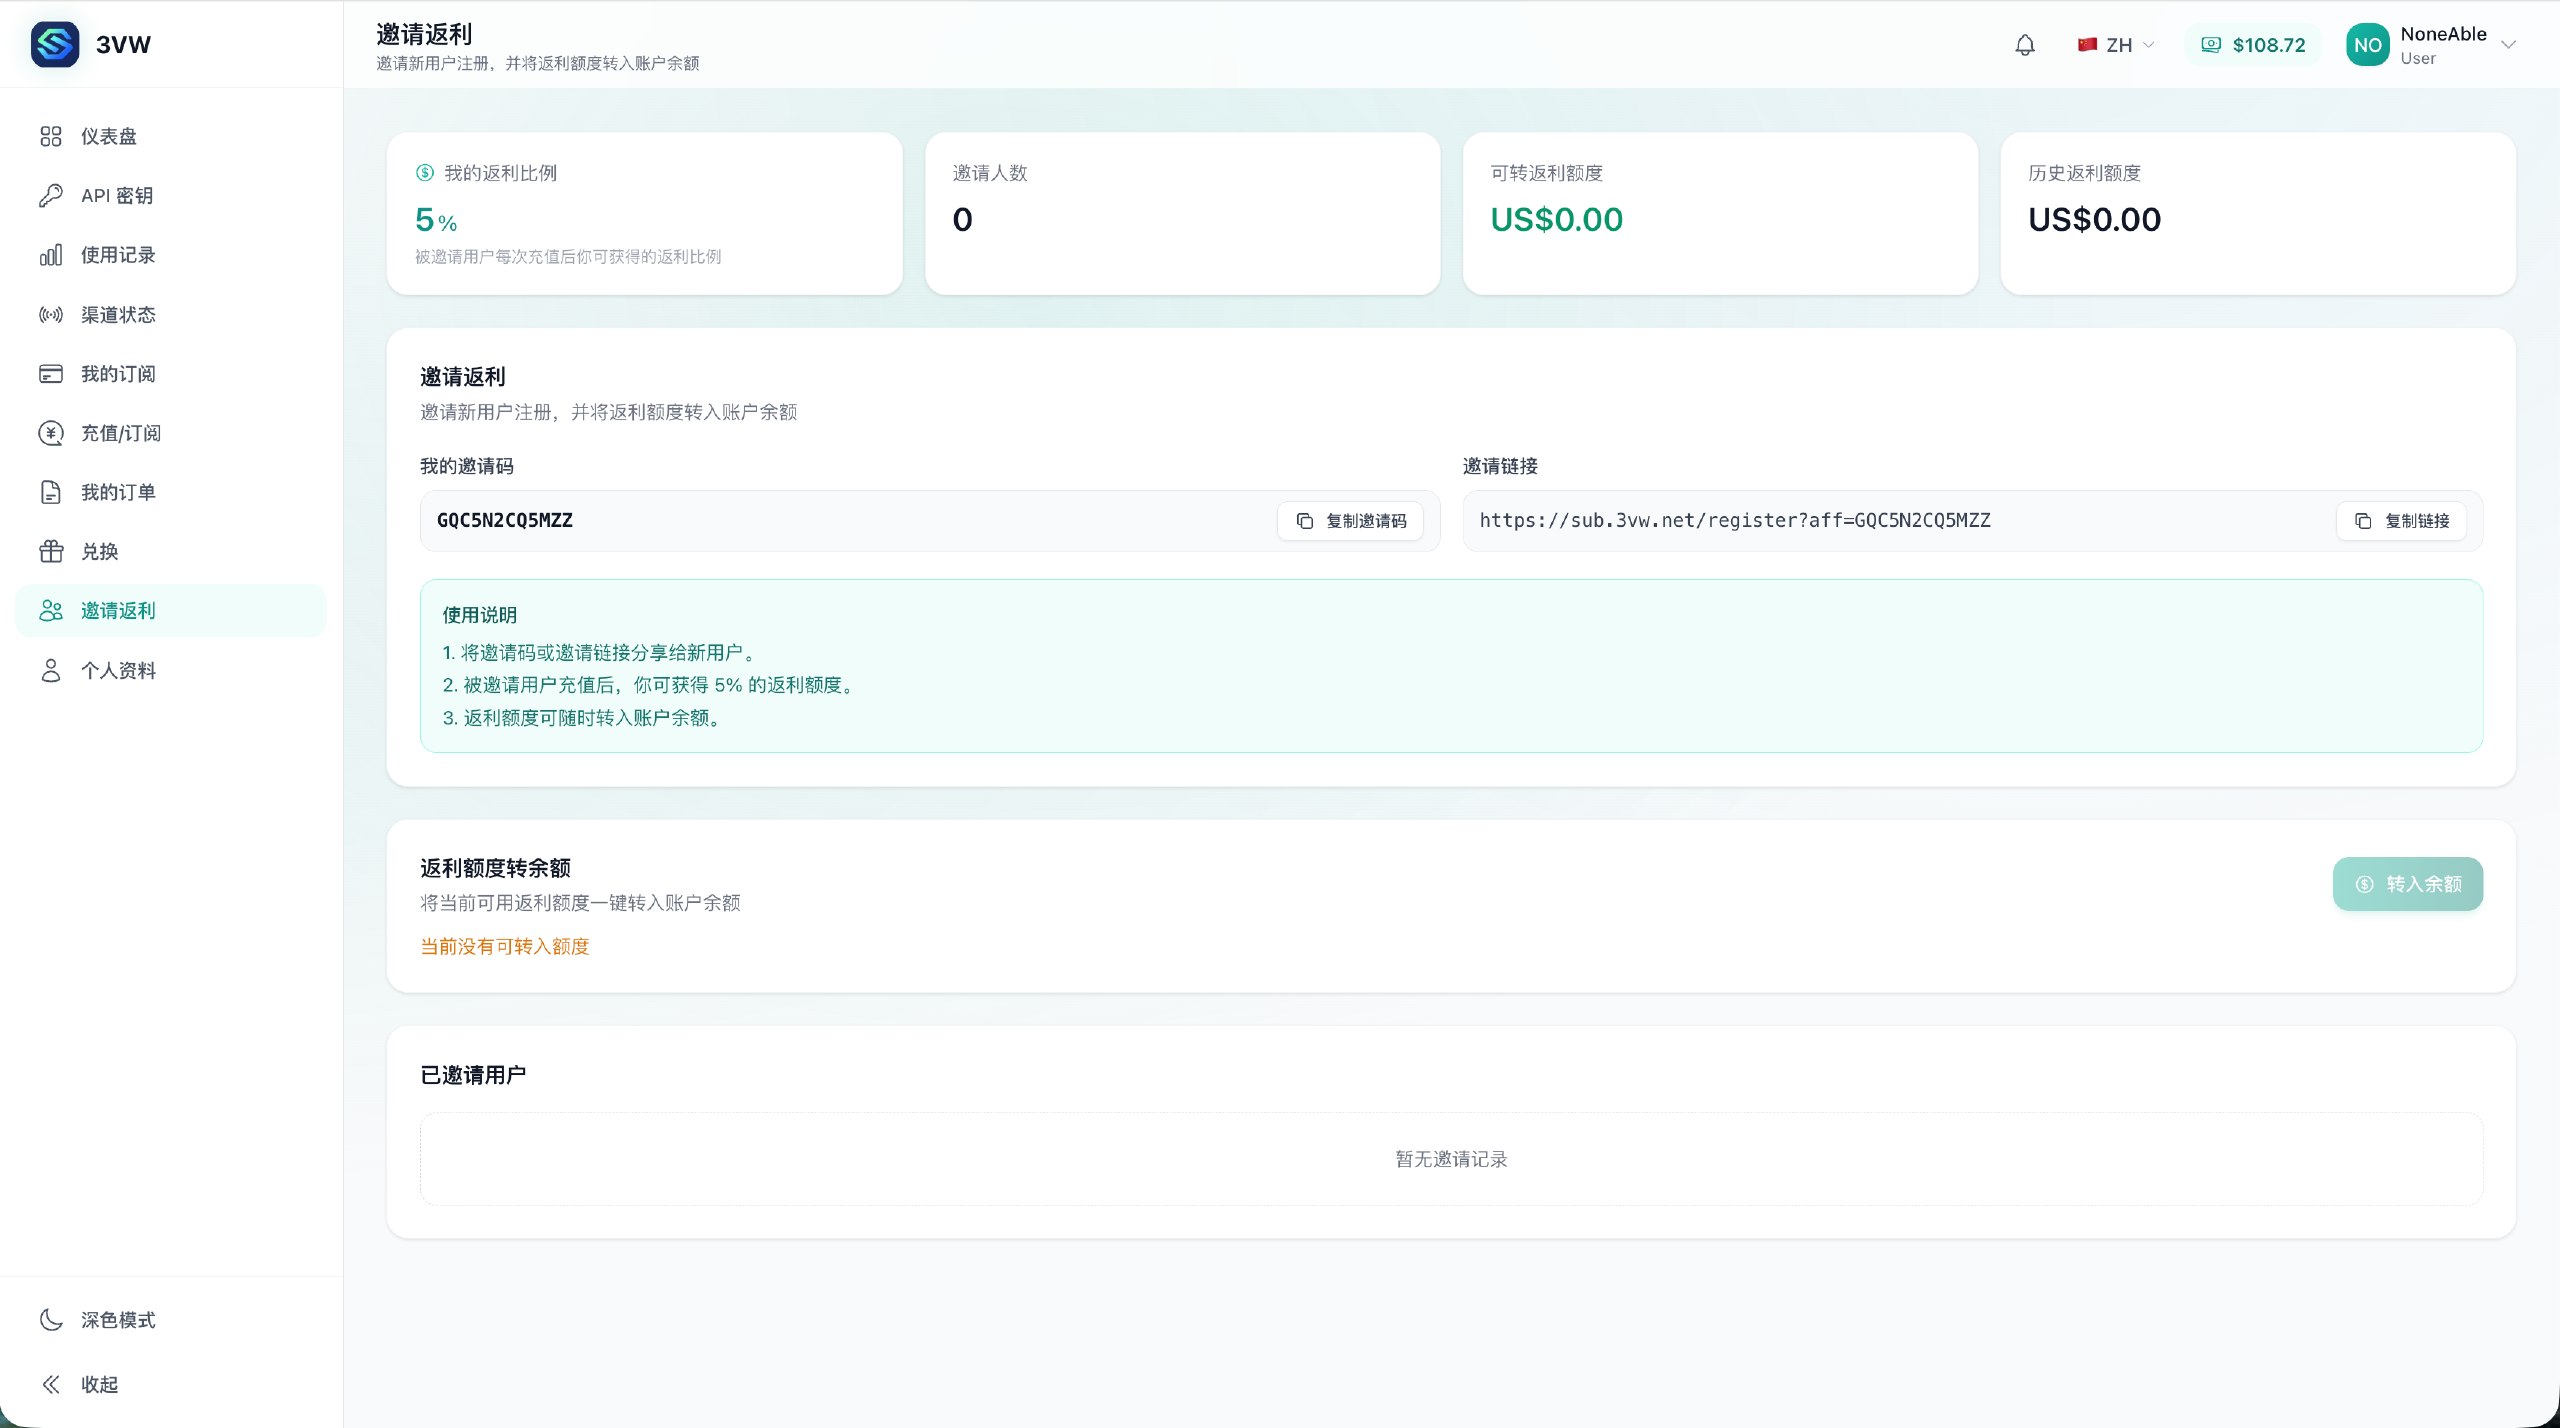Click the yen circle icon for 充值/订阅

click(51, 433)
